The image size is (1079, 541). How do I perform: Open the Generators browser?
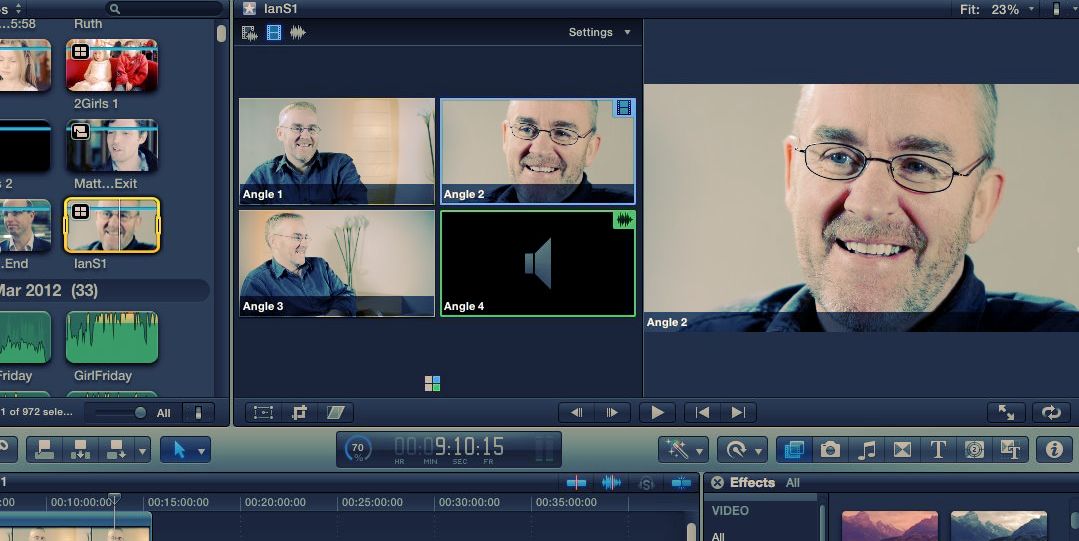[x=973, y=450]
